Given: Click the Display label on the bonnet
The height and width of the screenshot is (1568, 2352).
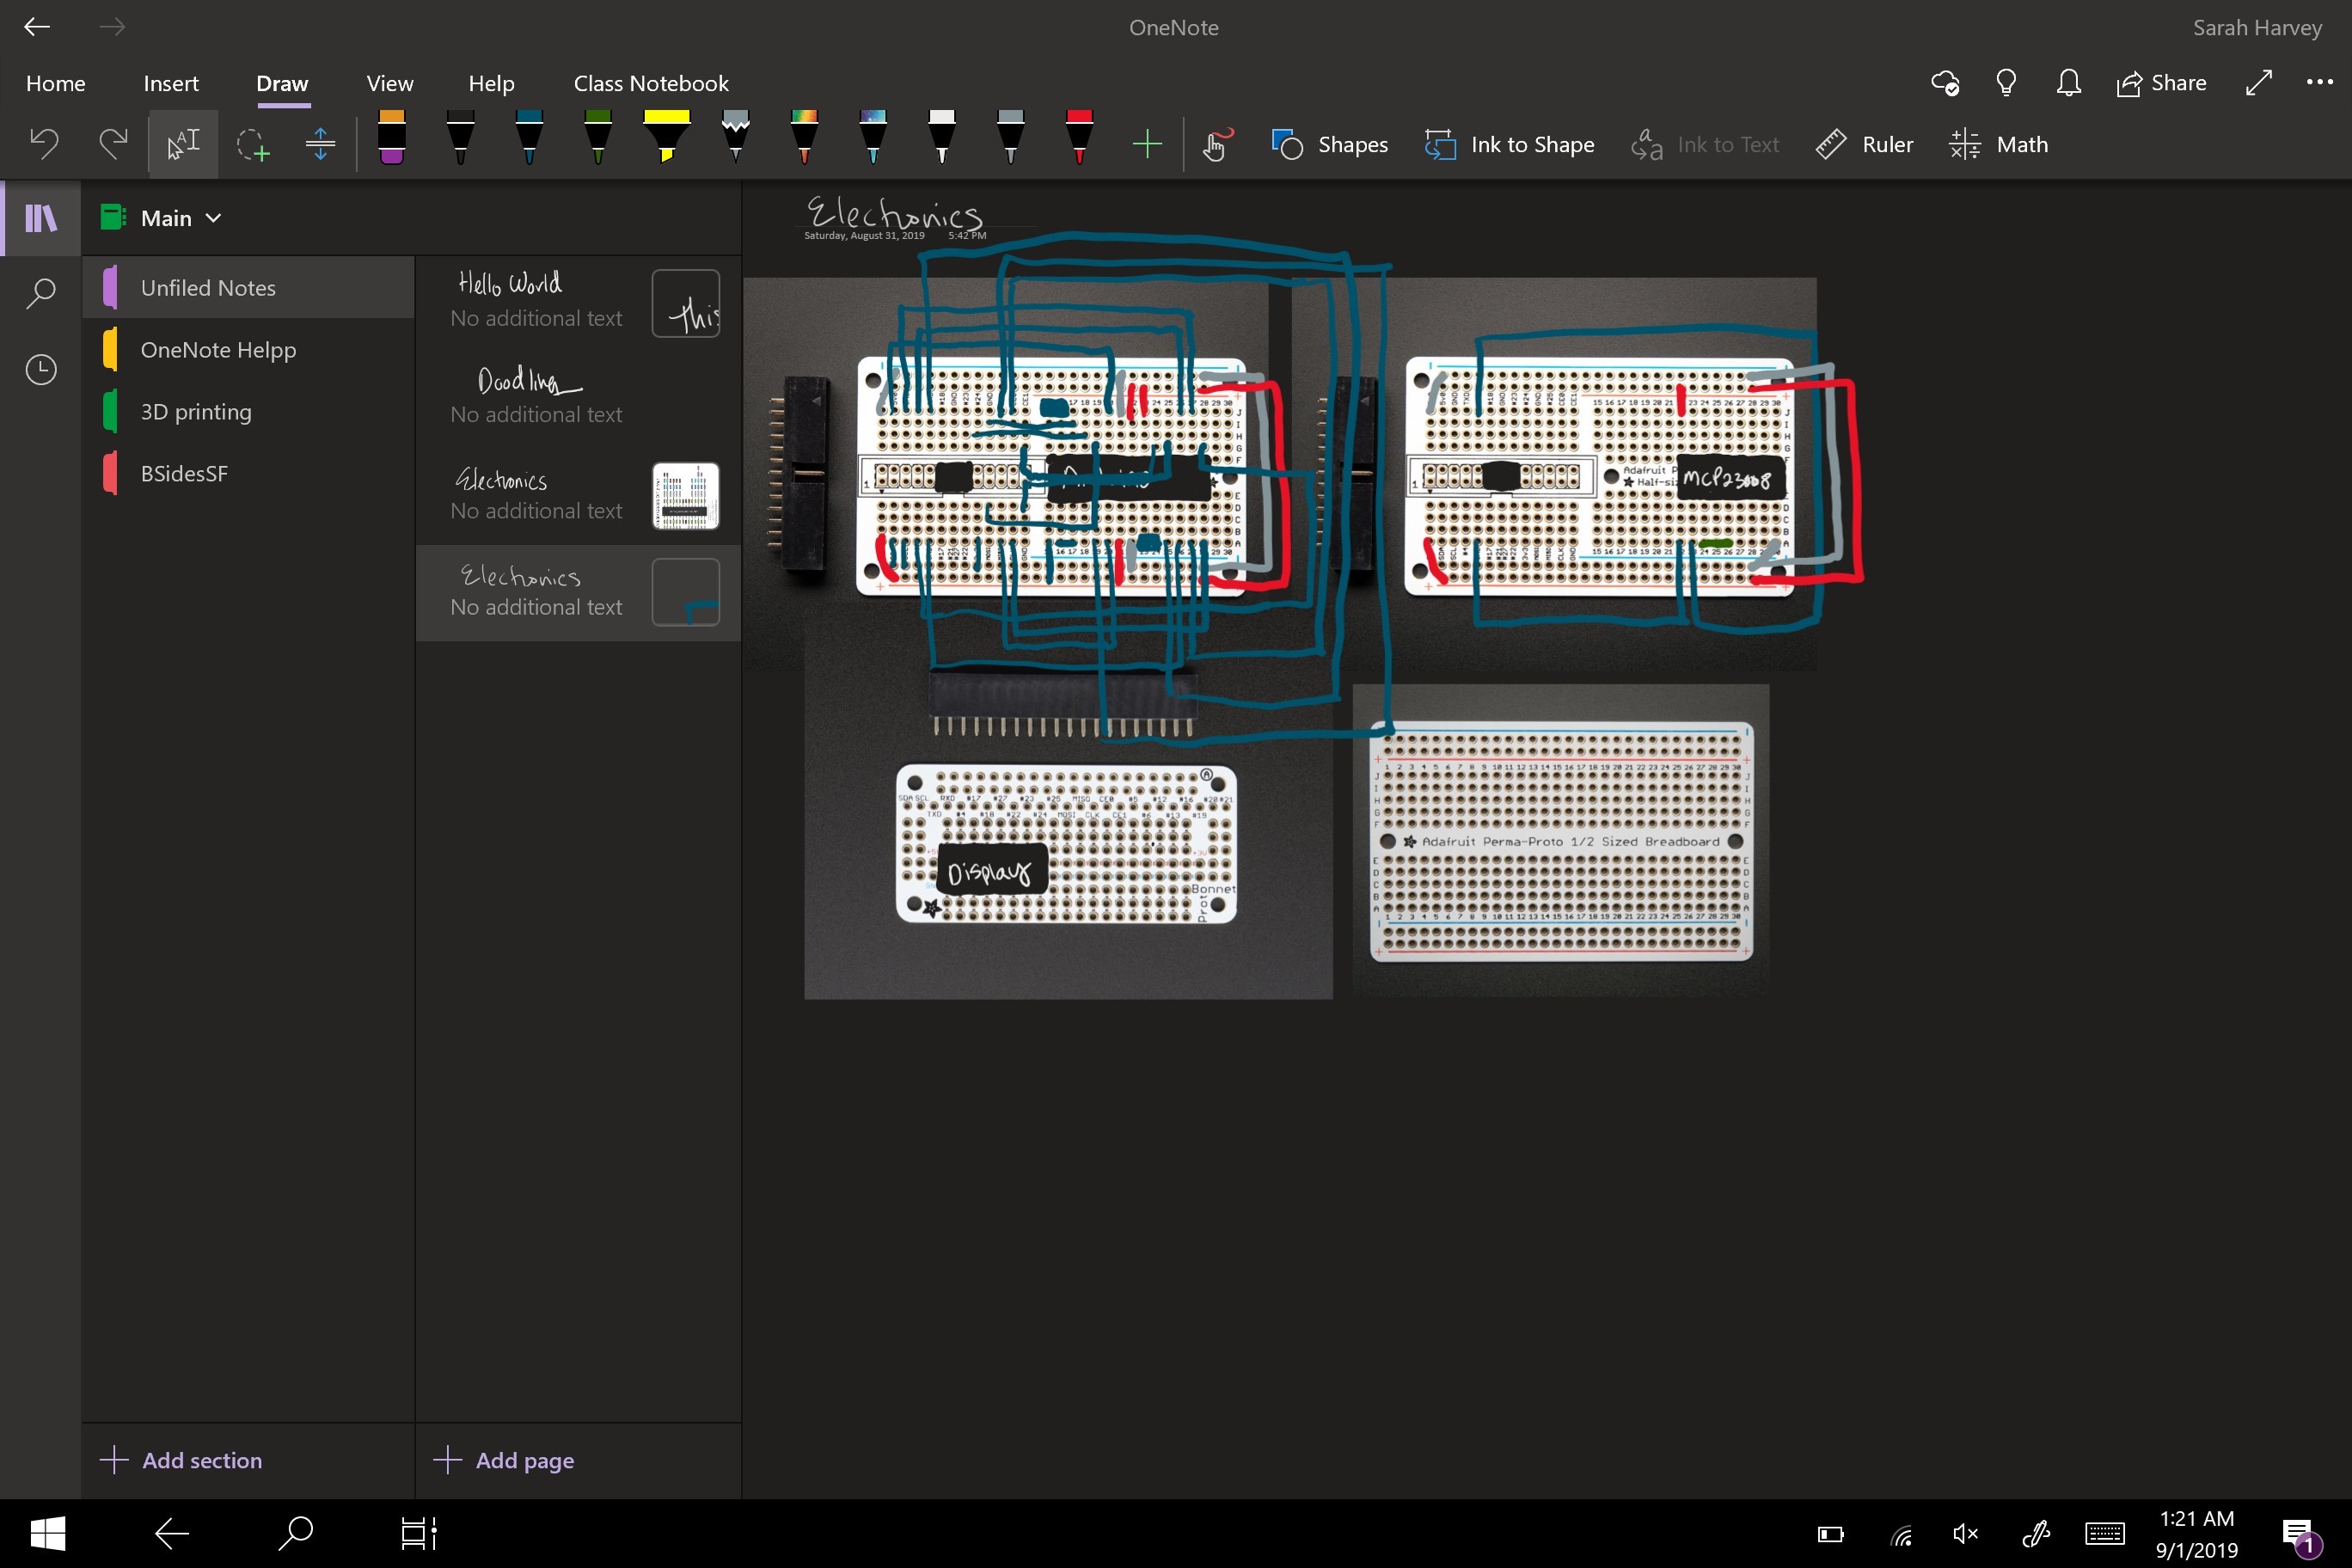Looking at the screenshot, I should (x=990, y=871).
